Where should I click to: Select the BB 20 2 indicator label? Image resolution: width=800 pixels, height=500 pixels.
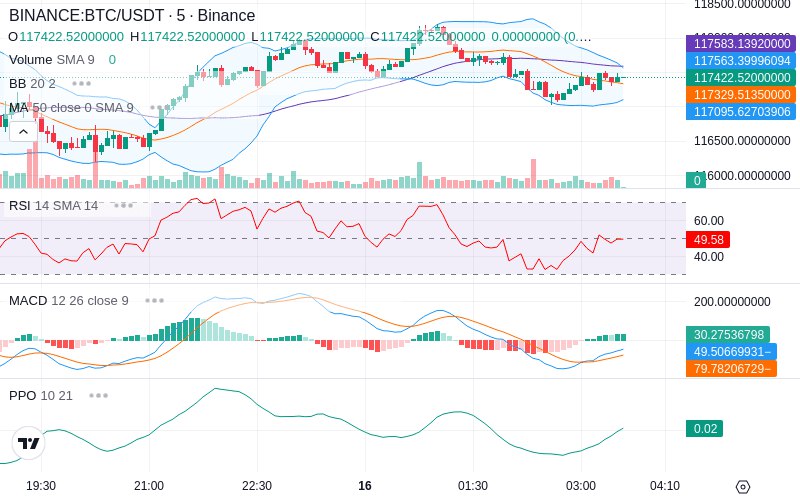pyautogui.click(x=32, y=84)
